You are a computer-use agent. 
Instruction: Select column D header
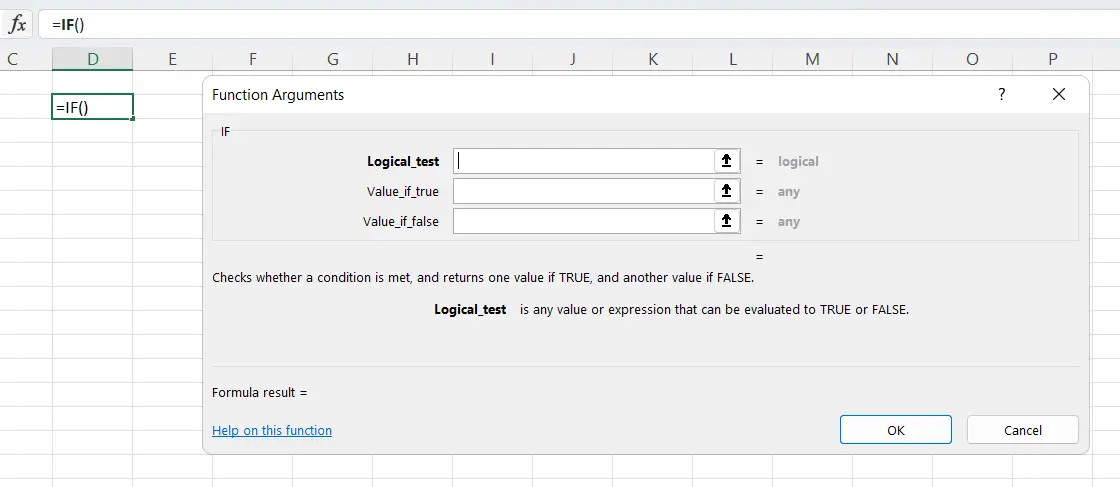92,60
